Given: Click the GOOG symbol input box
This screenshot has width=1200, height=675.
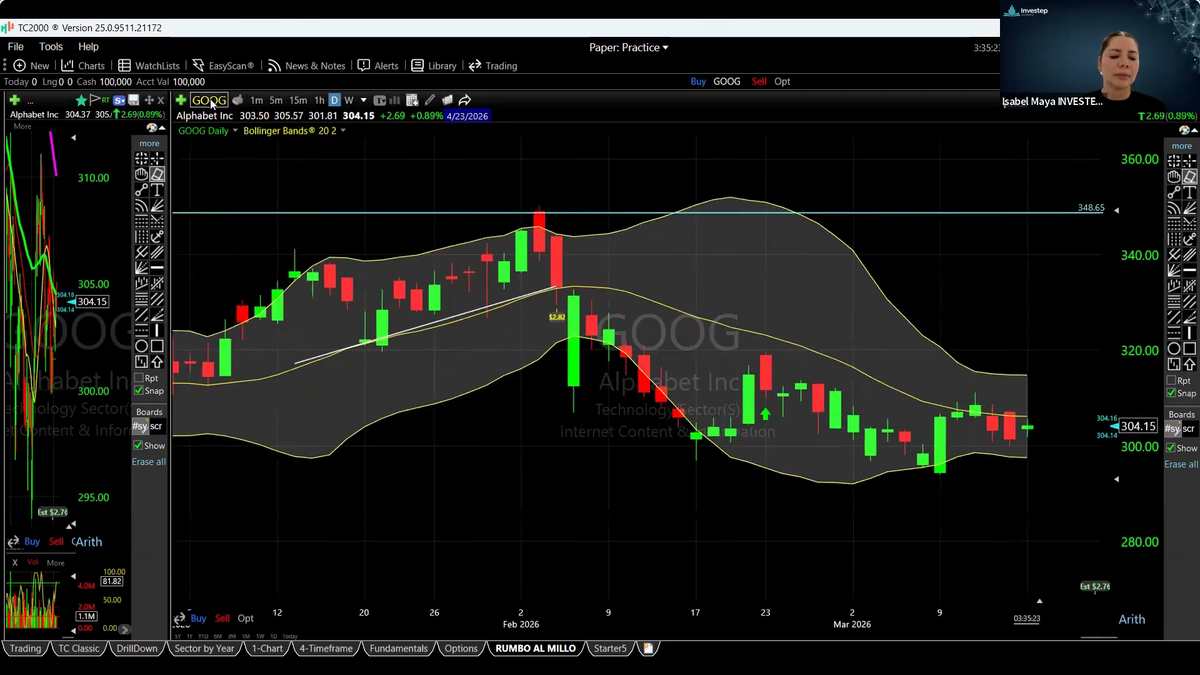Looking at the screenshot, I should (209, 100).
